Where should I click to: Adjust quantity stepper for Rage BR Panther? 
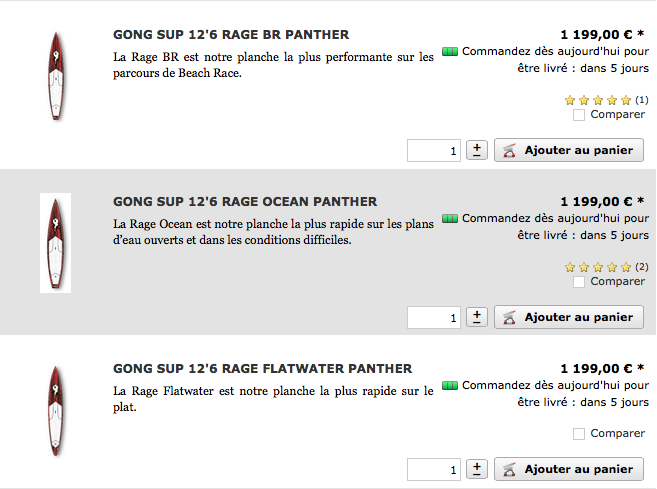click(477, 150)
